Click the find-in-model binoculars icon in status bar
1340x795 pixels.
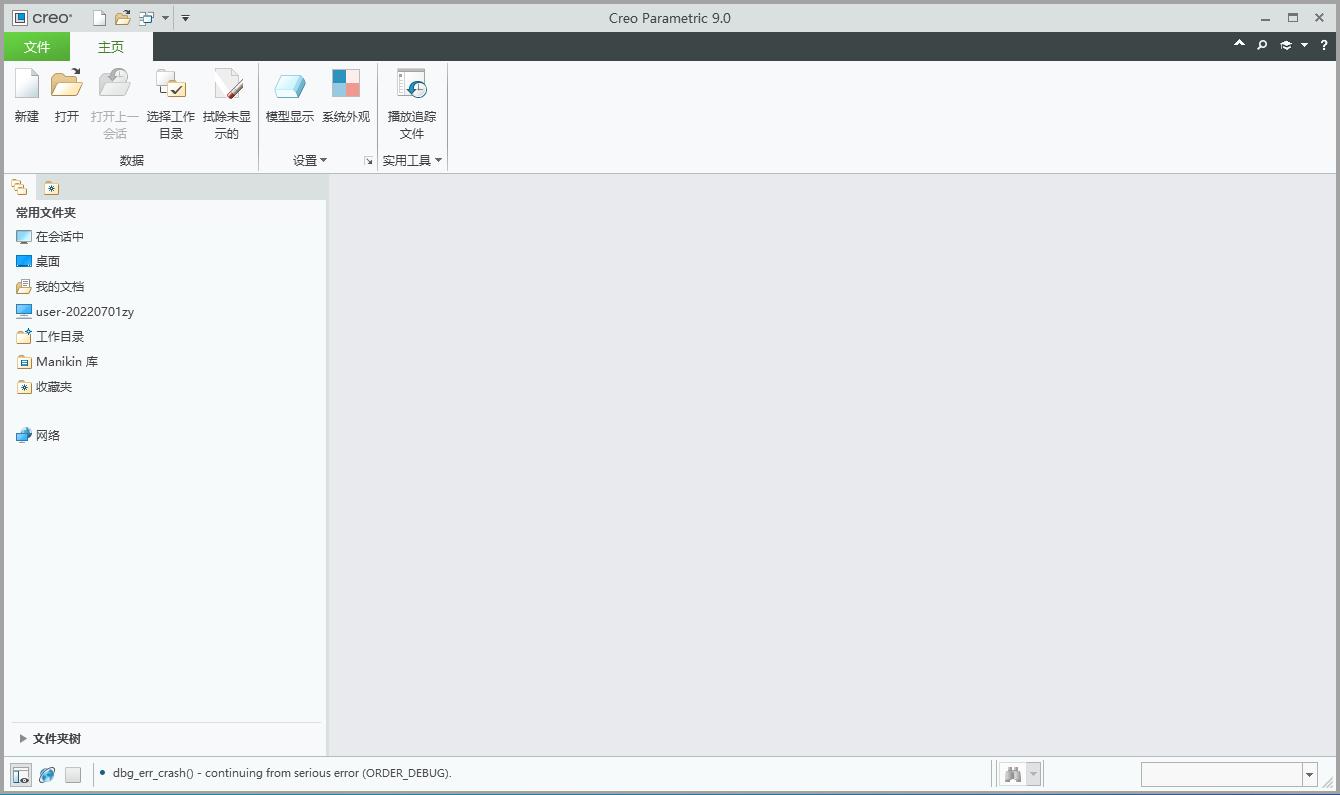coord(1012,773)
